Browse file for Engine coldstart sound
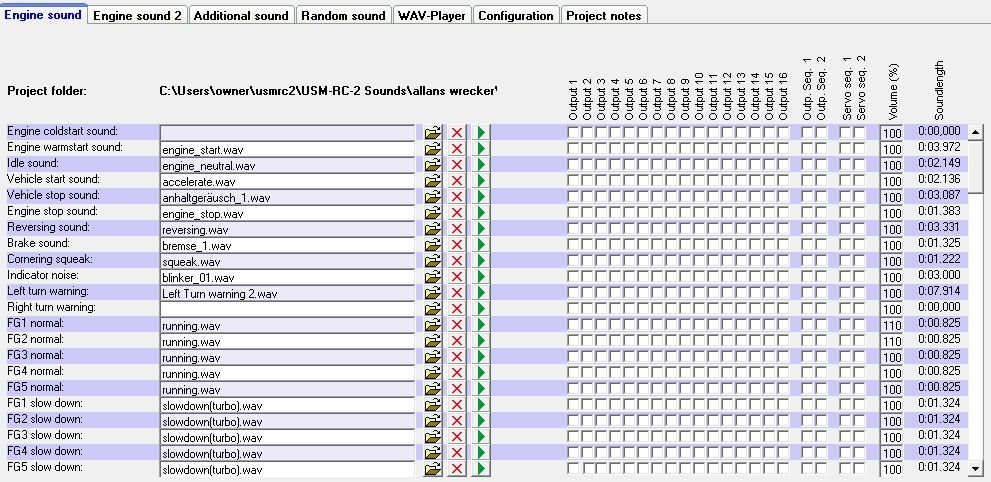Image resolution: width=991 pixels, height=482 pixels. click(432, 132)
